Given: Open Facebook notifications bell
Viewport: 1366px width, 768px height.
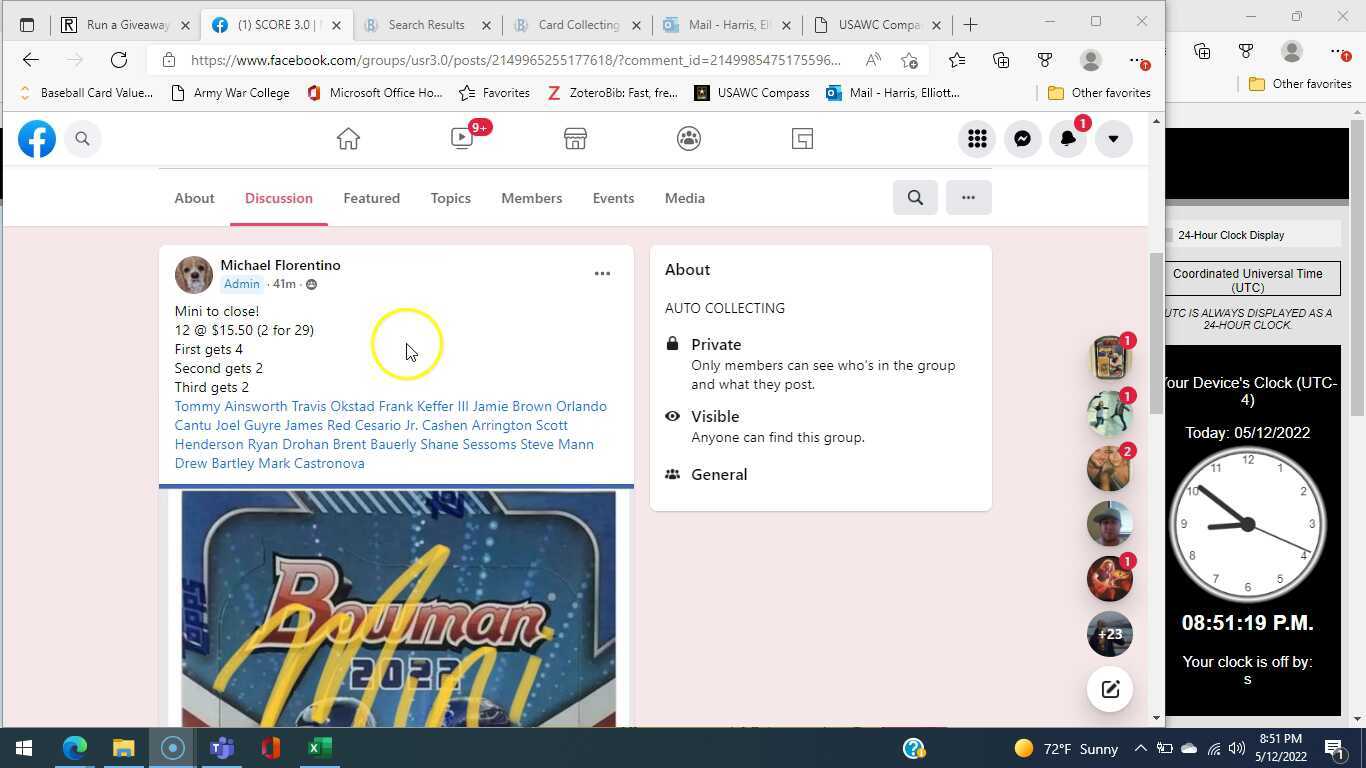Looking at the screenshot, I should click(1067, 139).
